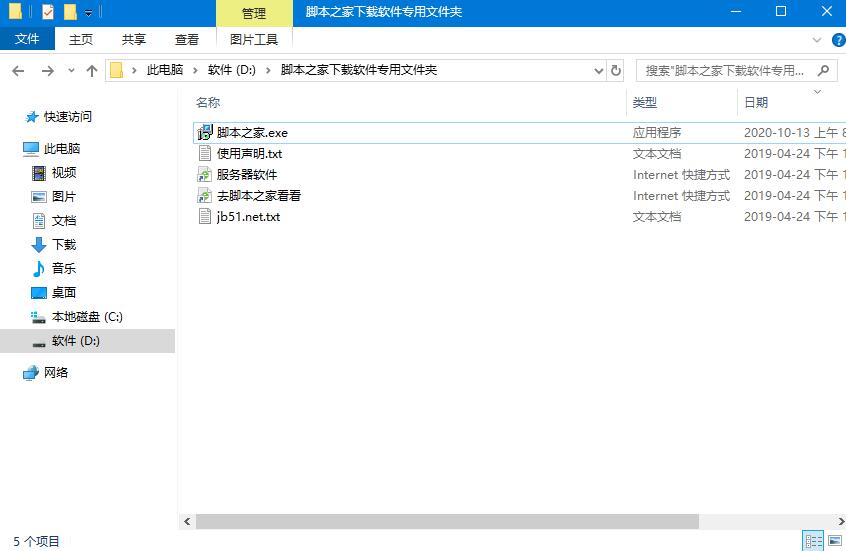The height and width of the screenshot is (551, 846).
Task: Click the 服务器软件 shortcut icon
Action: coord(205,174)
